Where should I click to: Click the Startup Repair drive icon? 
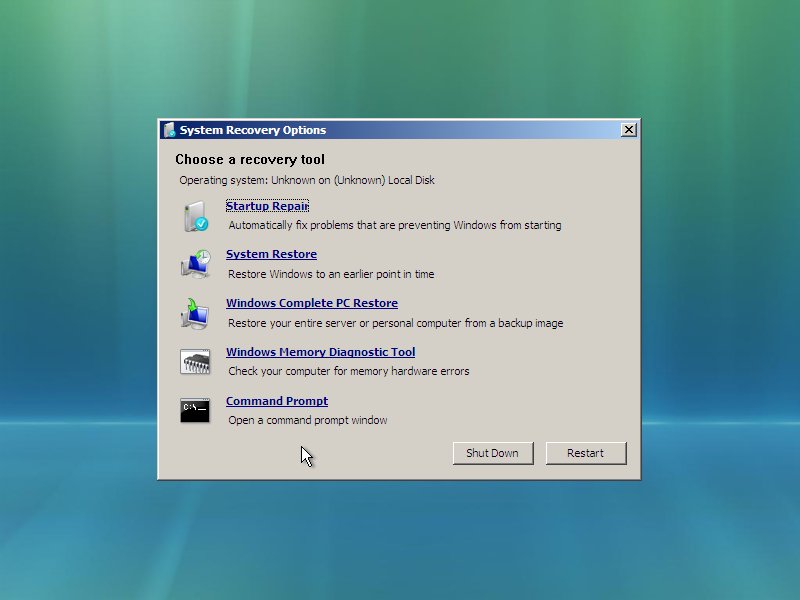(x=195, y=216)
